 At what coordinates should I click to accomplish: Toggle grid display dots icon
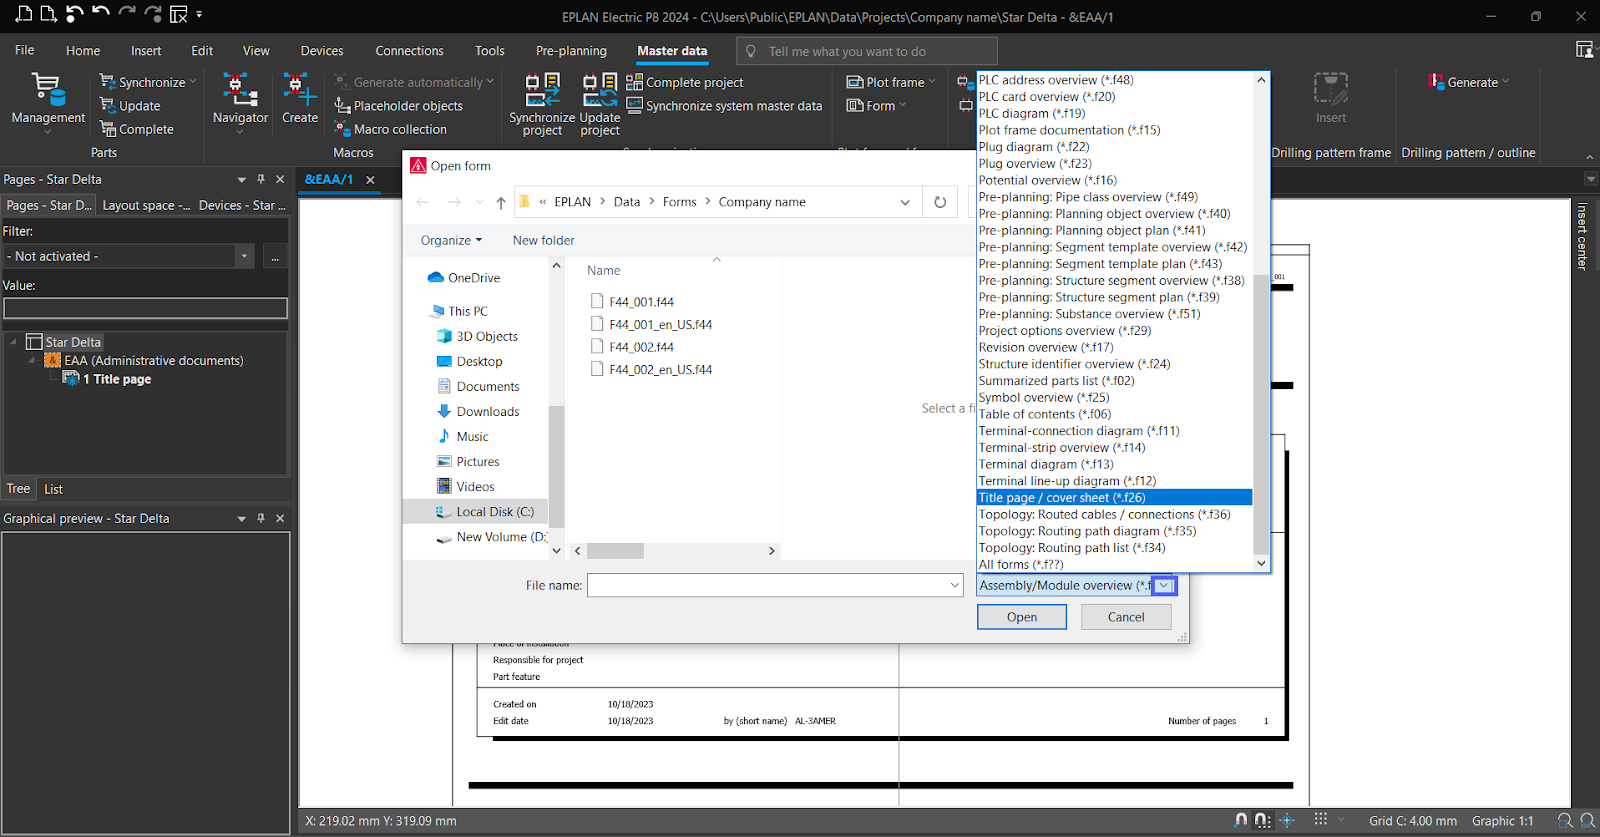(x=1321, y=819)
